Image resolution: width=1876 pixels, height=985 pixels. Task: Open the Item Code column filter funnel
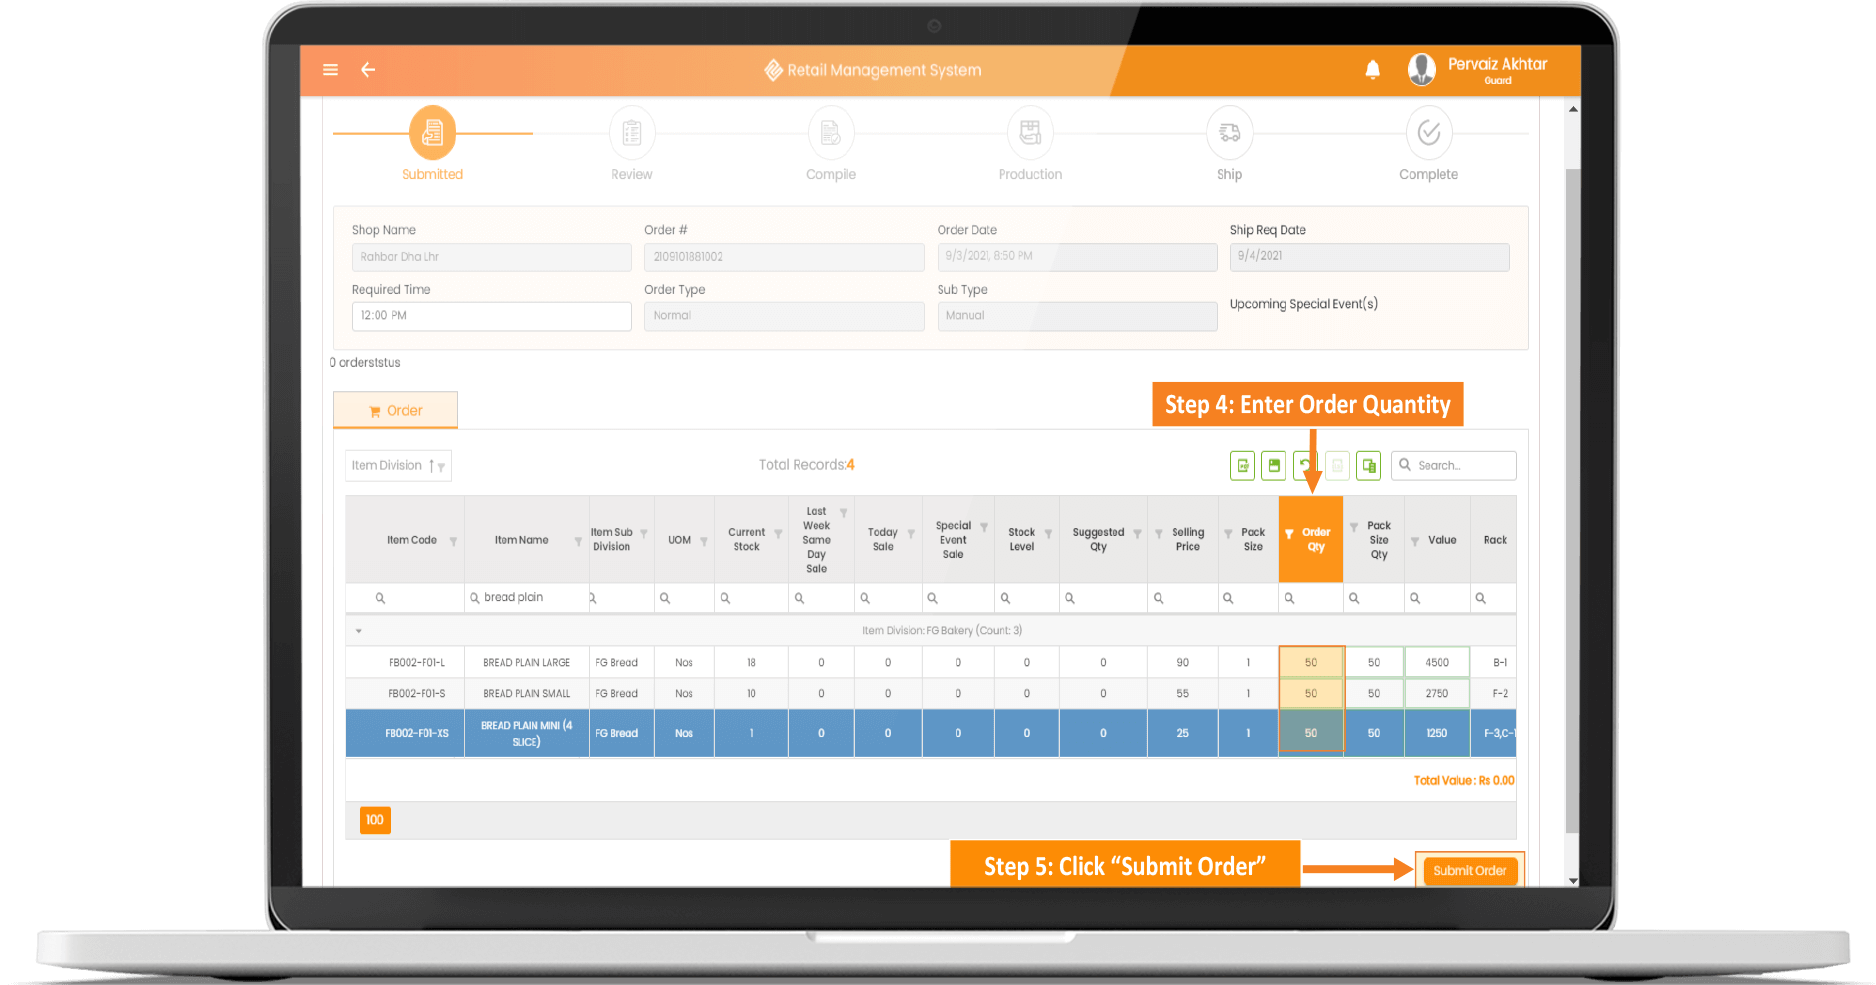[453, 541]
